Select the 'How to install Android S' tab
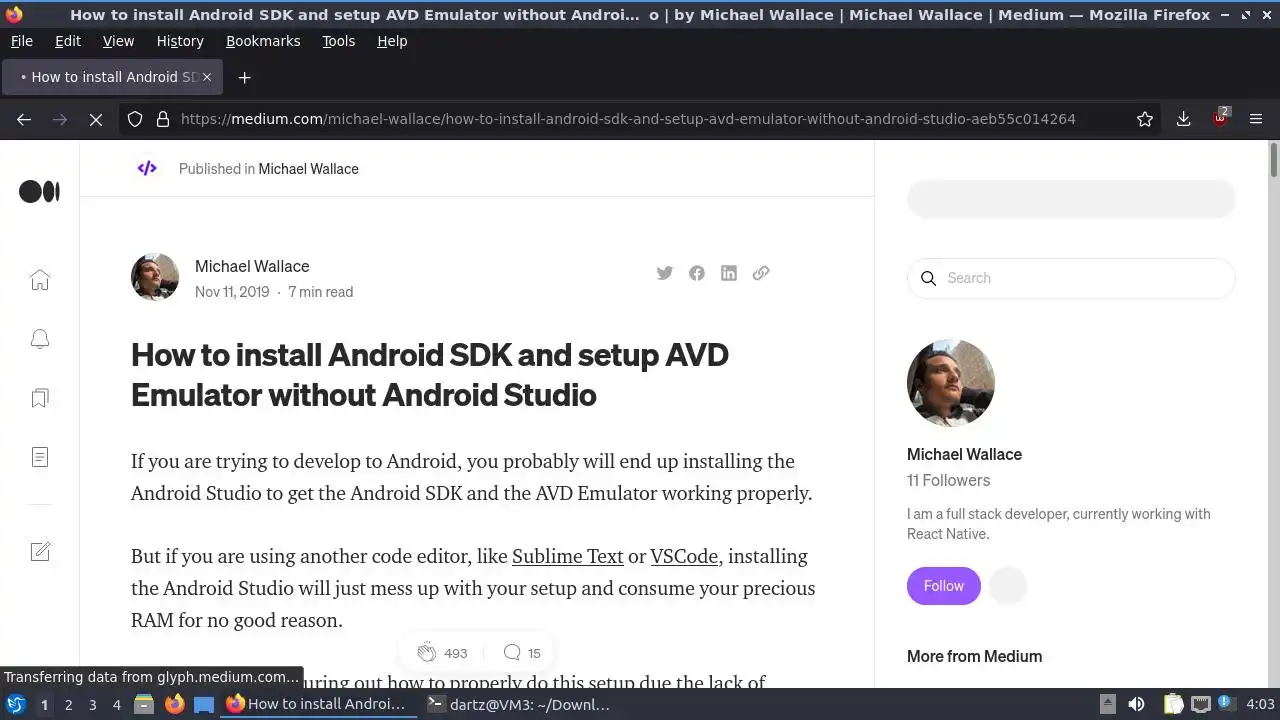1280x720 pixels. 111,77
